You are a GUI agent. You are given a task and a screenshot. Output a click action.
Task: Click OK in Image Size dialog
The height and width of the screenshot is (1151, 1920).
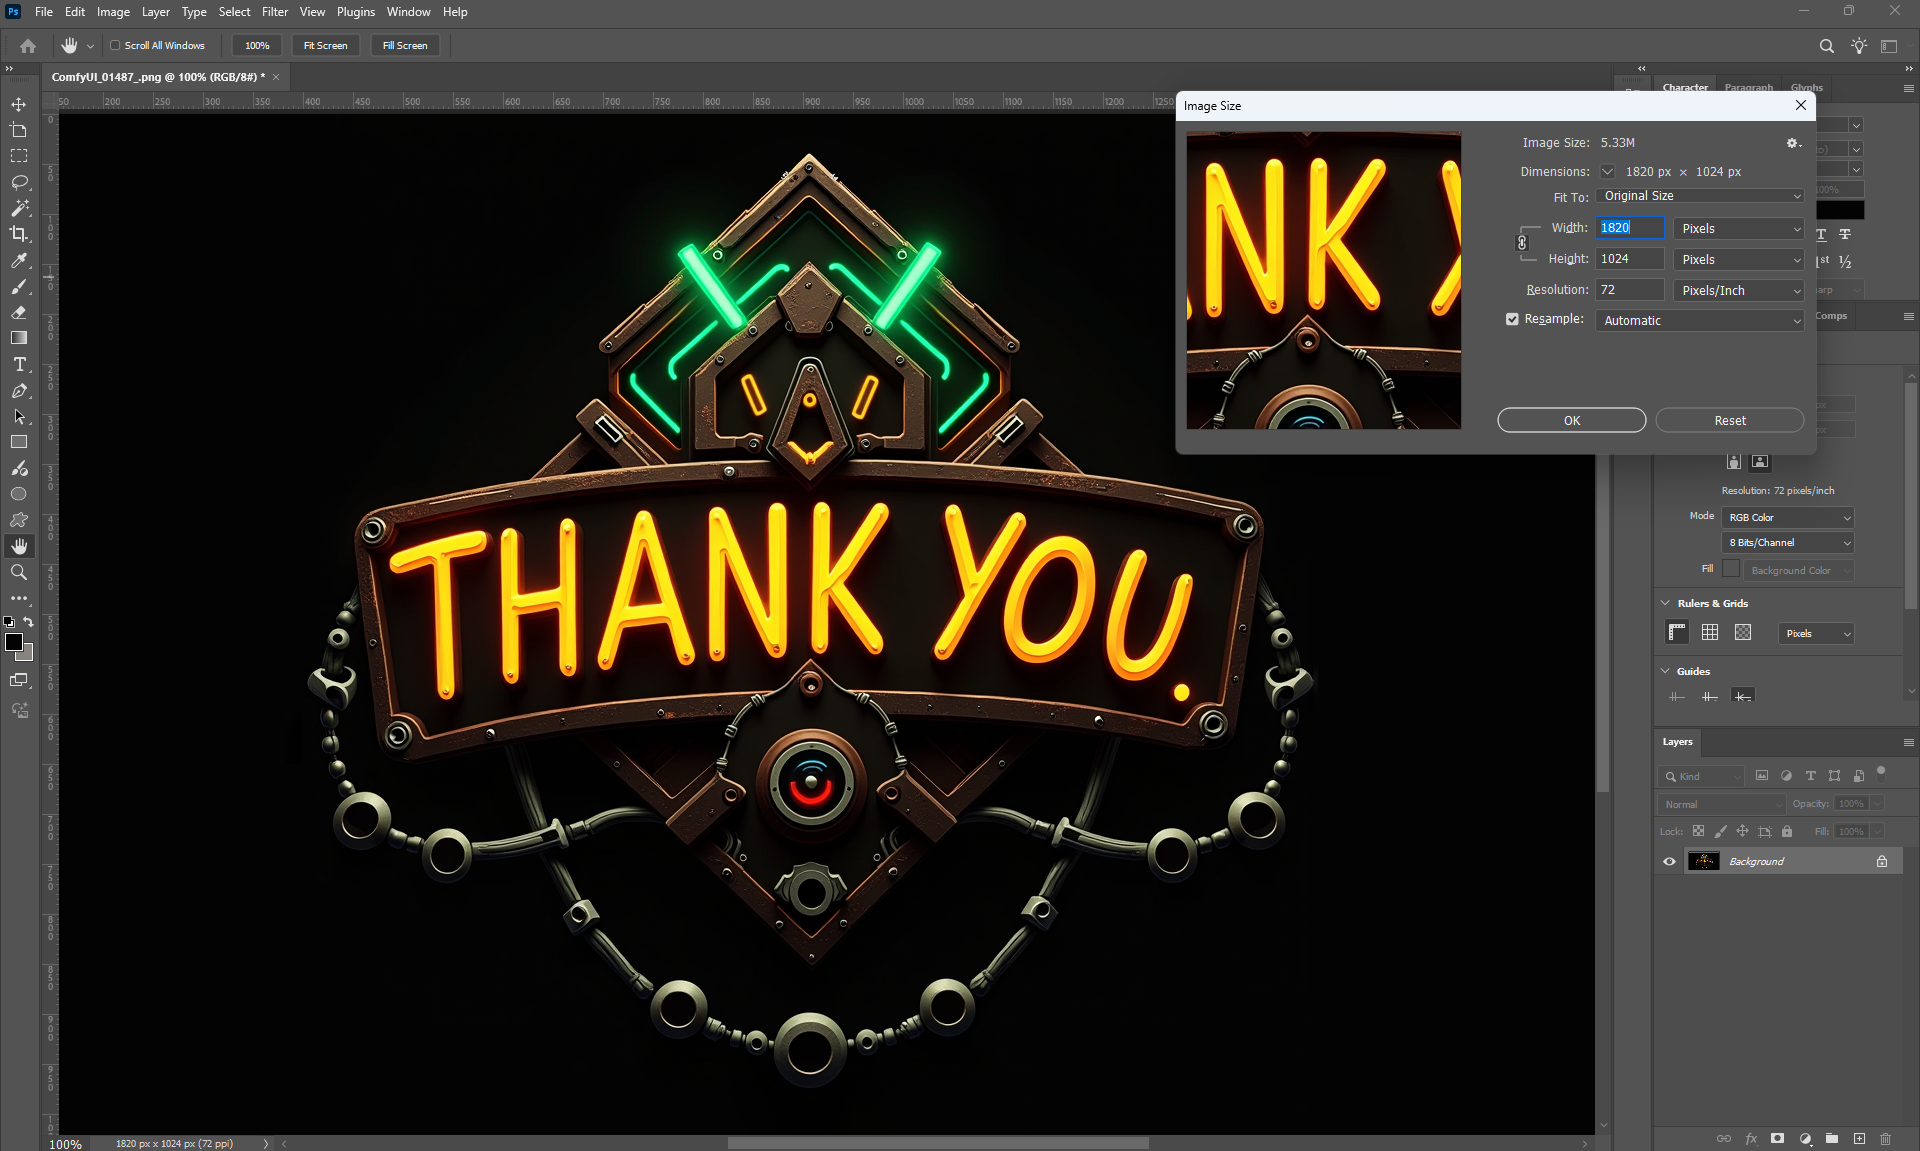point(1571,420)
